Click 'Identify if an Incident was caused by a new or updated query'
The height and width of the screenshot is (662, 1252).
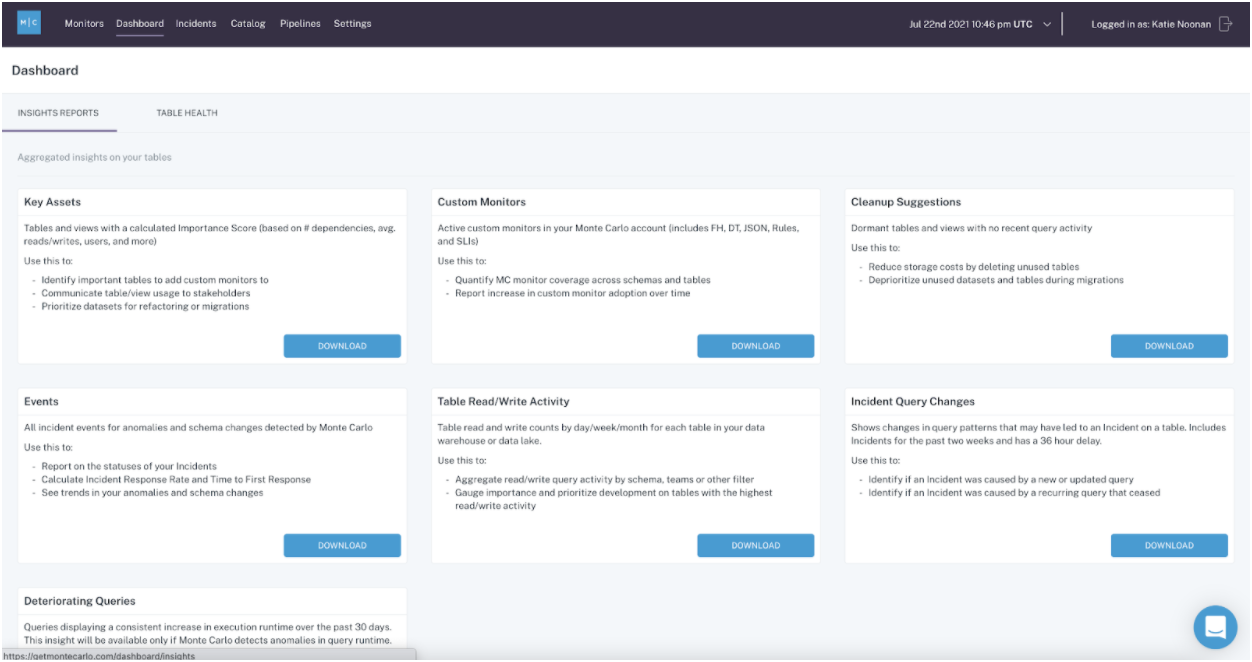[1001, 479]
